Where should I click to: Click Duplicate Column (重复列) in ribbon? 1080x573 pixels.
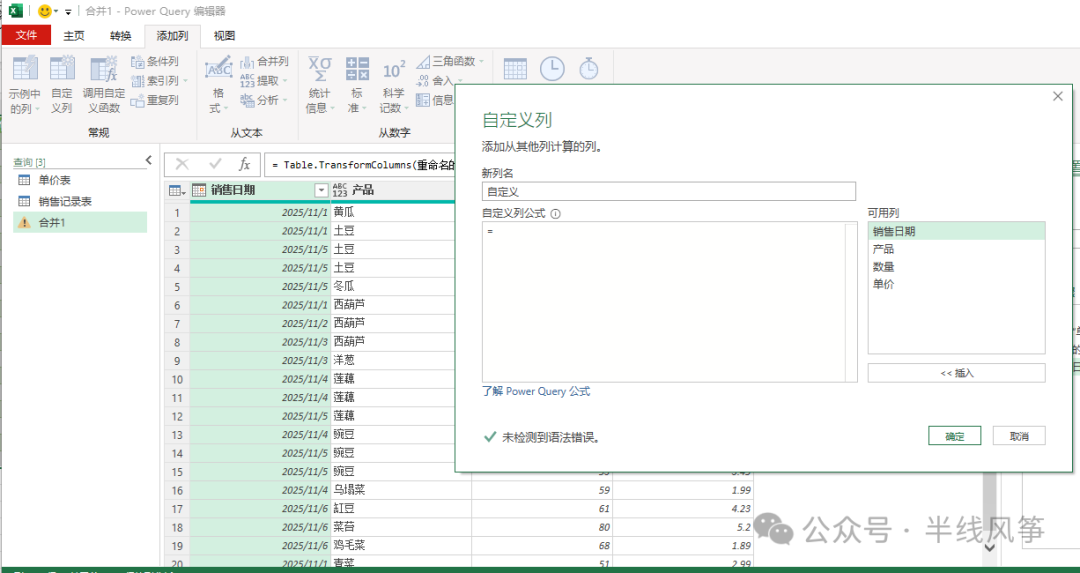pyautogui.click(x=155, y=101)
